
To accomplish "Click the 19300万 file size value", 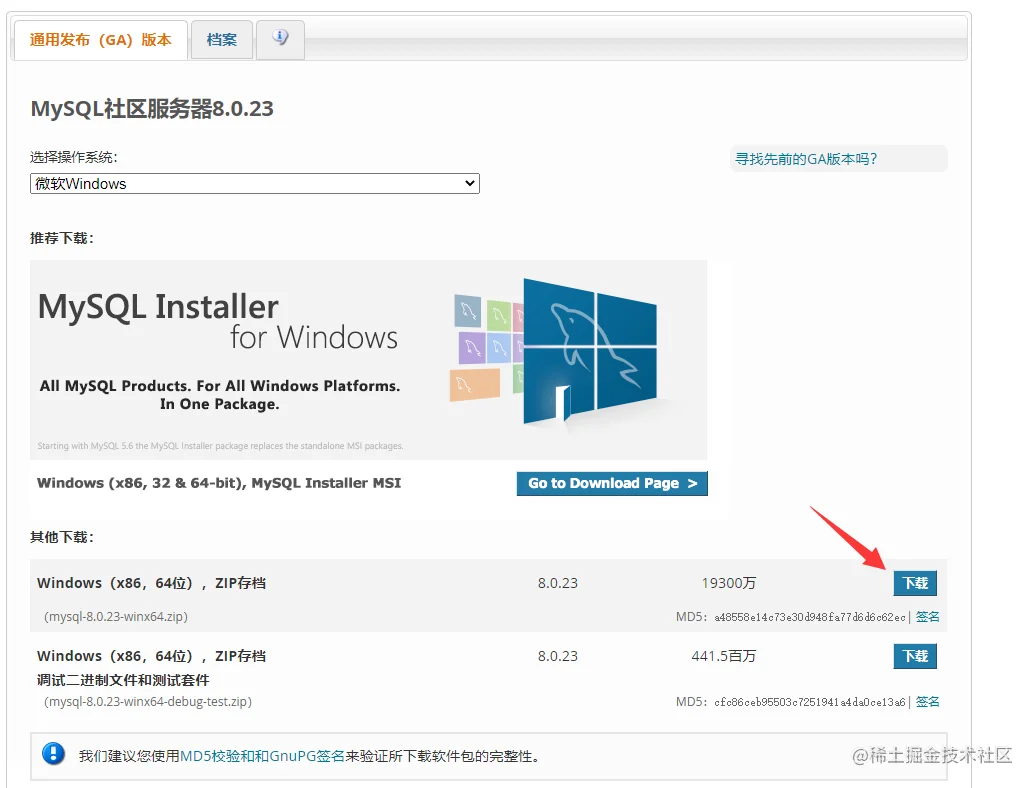I will pos(729,583).
